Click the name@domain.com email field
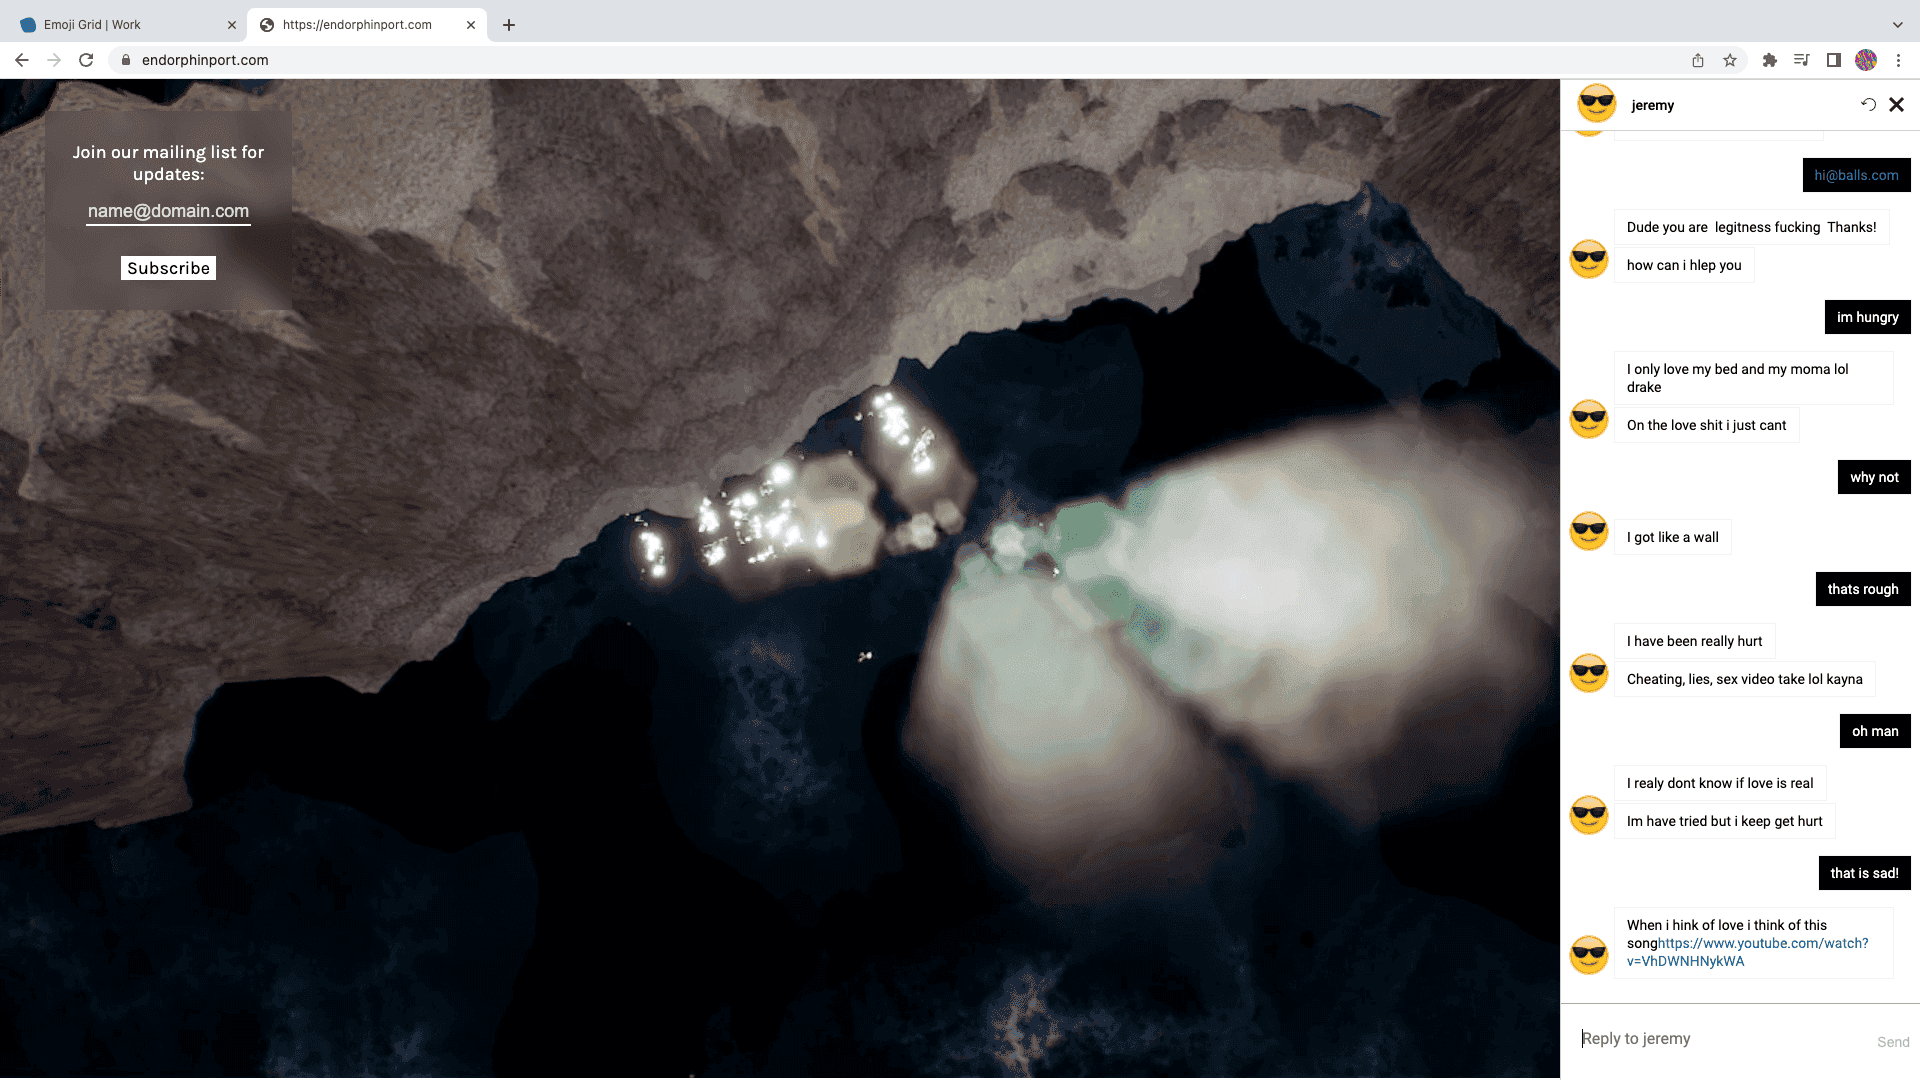 pos(168,211)
